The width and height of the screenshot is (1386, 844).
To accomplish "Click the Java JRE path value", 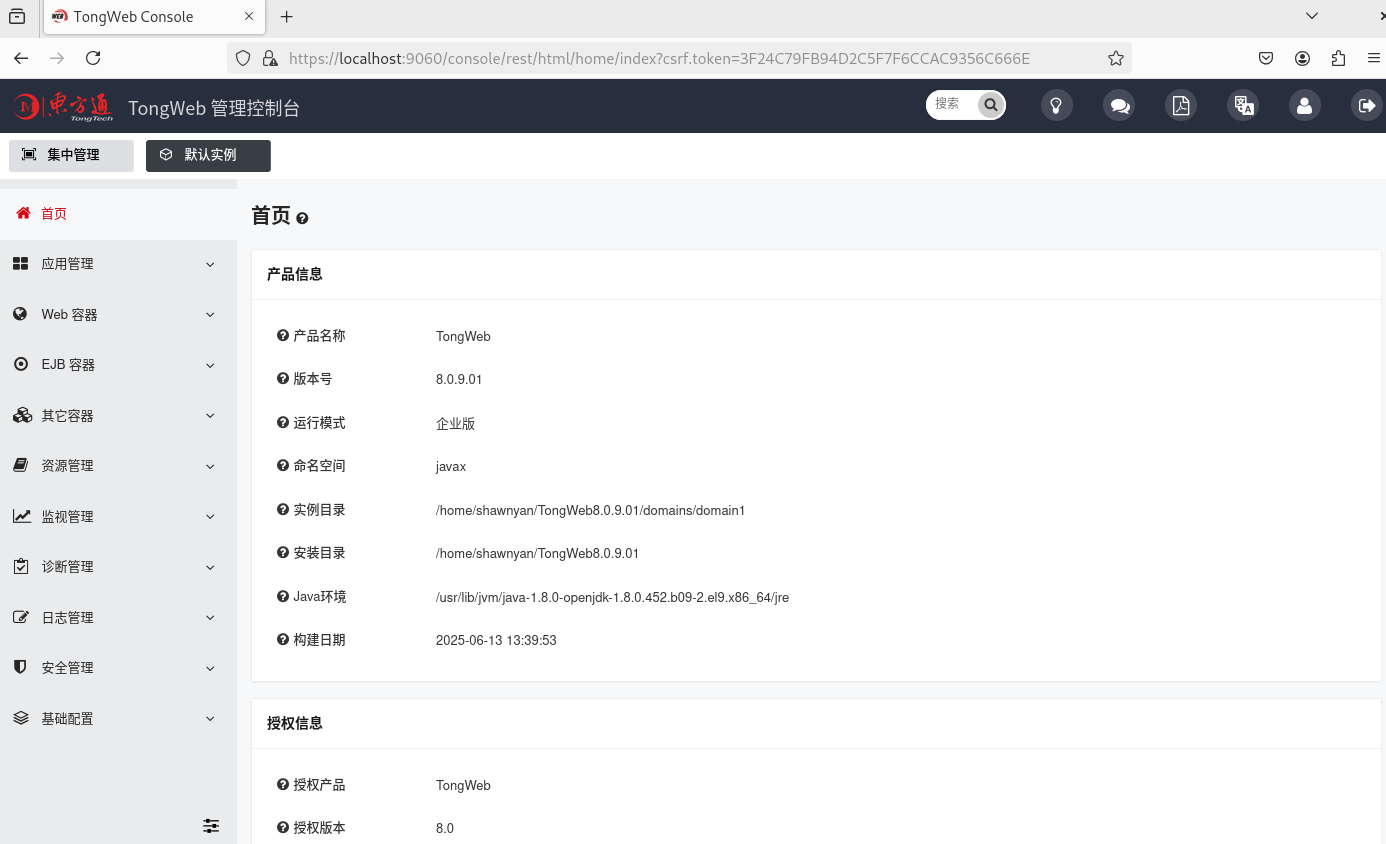I will click(612, 598).
